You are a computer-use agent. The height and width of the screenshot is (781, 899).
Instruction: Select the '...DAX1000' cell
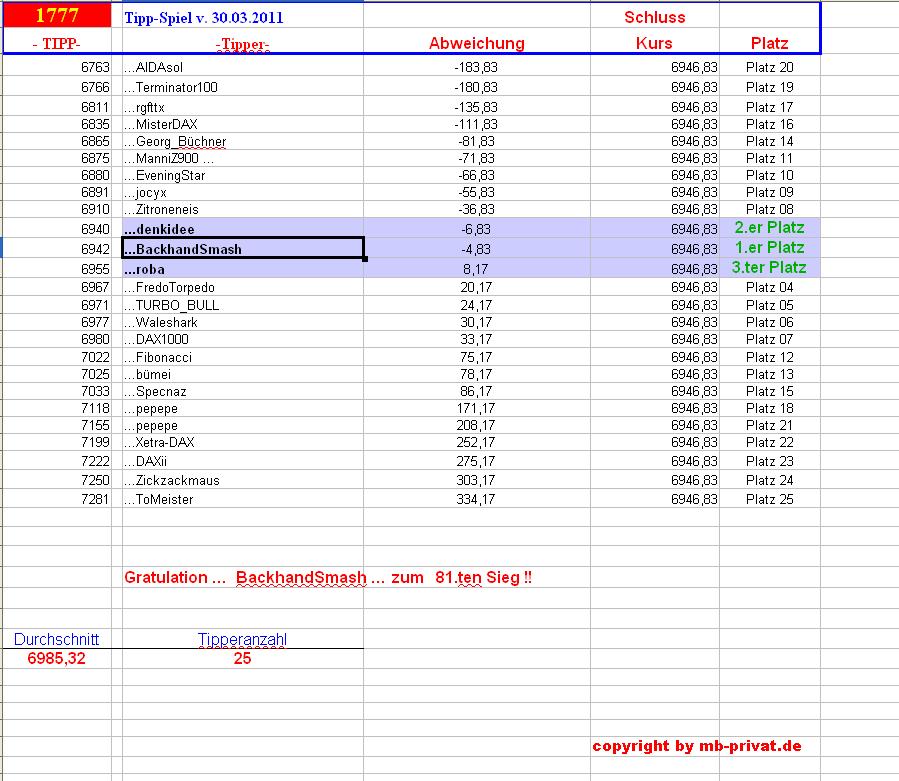pyautogui.click(x=243, y=339)
